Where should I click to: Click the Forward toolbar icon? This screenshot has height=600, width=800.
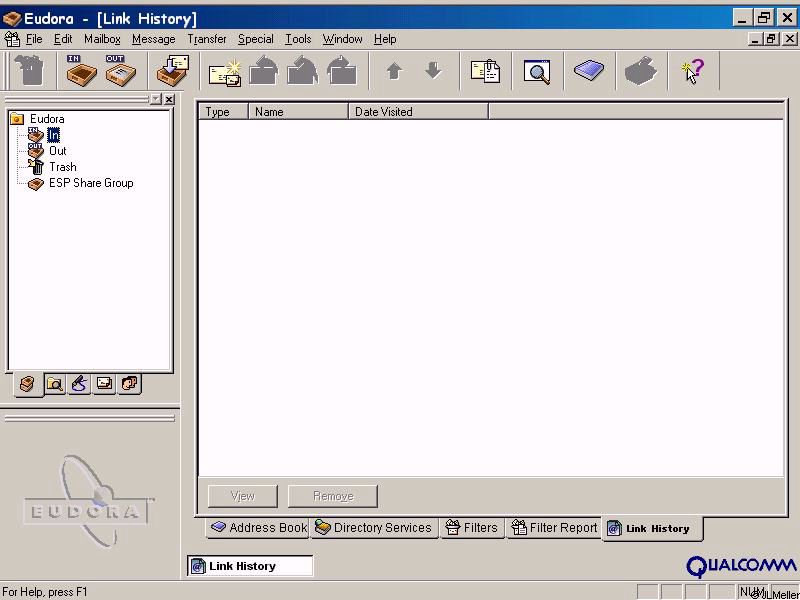point(342,70)
